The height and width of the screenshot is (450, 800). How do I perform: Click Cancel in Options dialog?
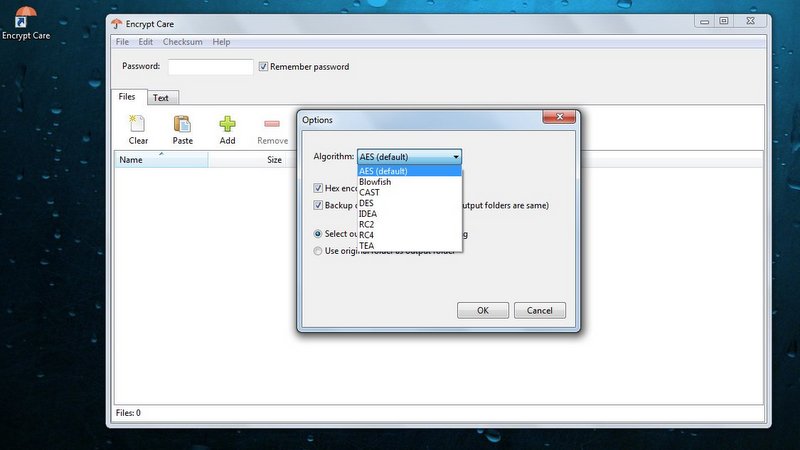click(539, 310)
